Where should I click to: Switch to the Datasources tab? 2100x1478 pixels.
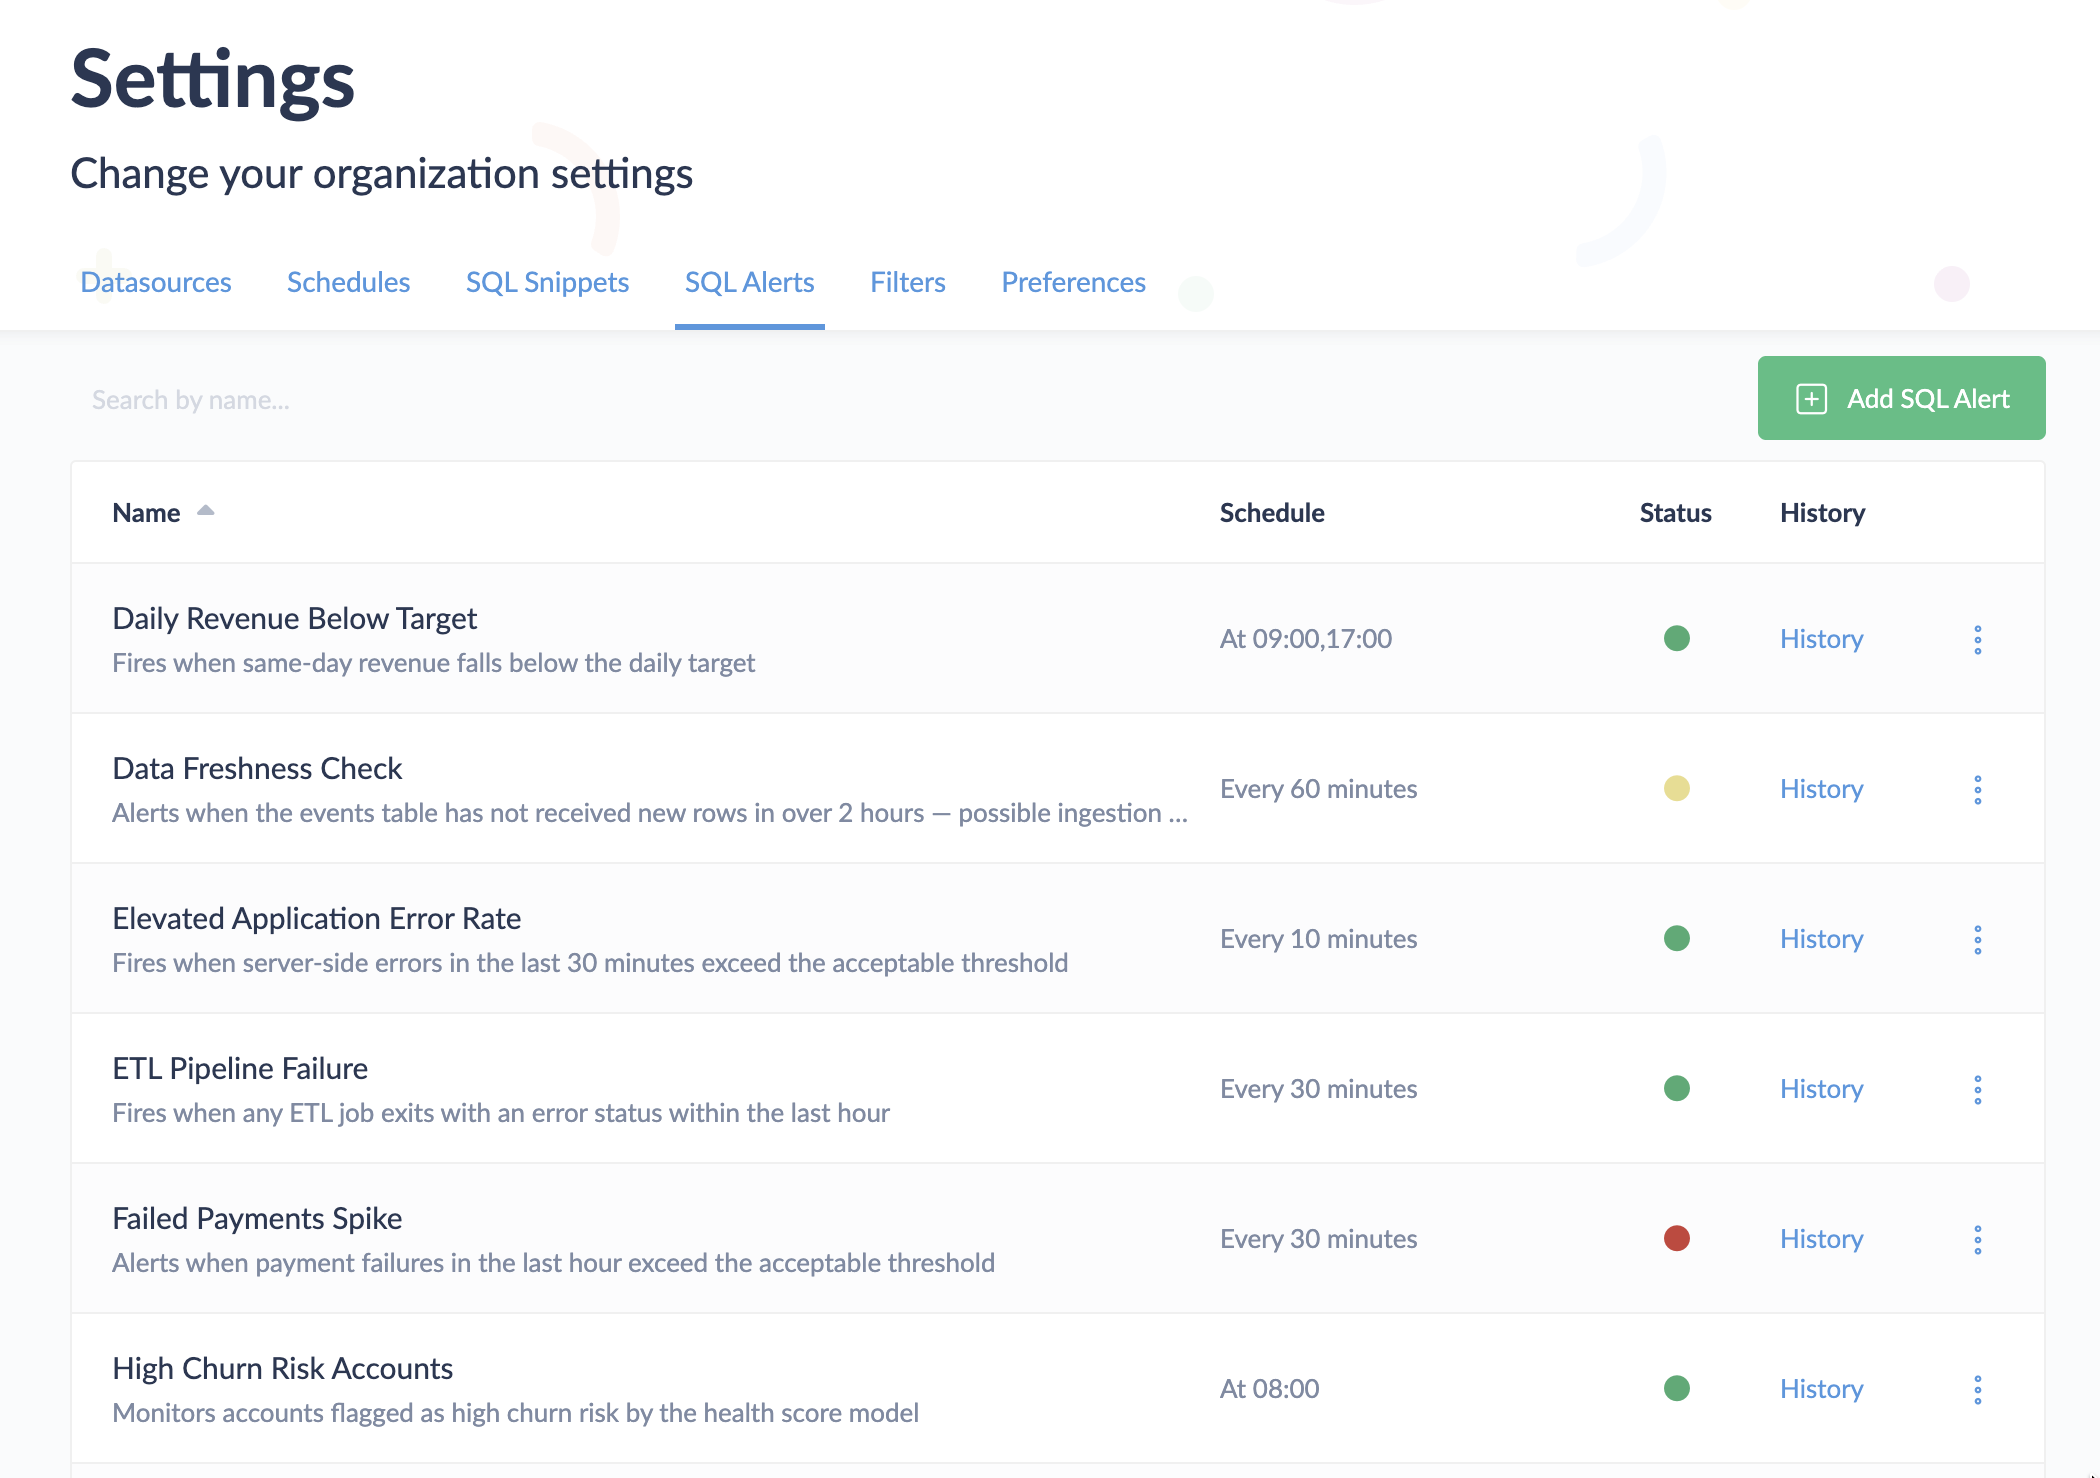click(156, 283)
